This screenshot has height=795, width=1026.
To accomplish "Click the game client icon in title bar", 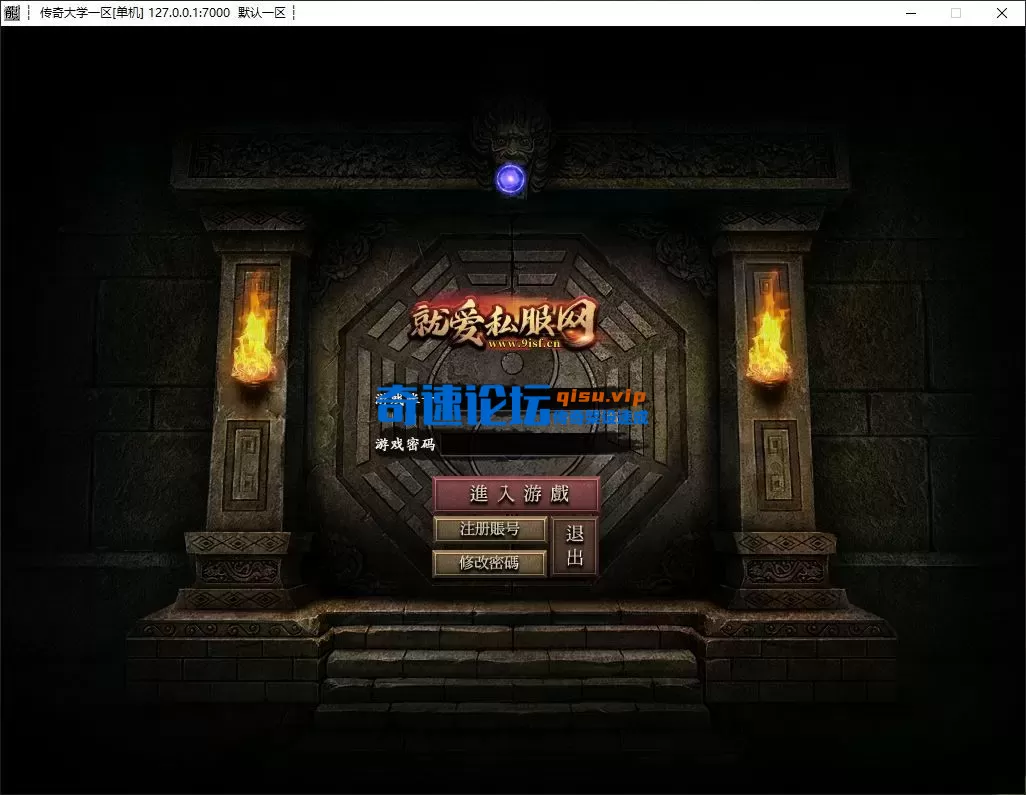I will point(13,13).
